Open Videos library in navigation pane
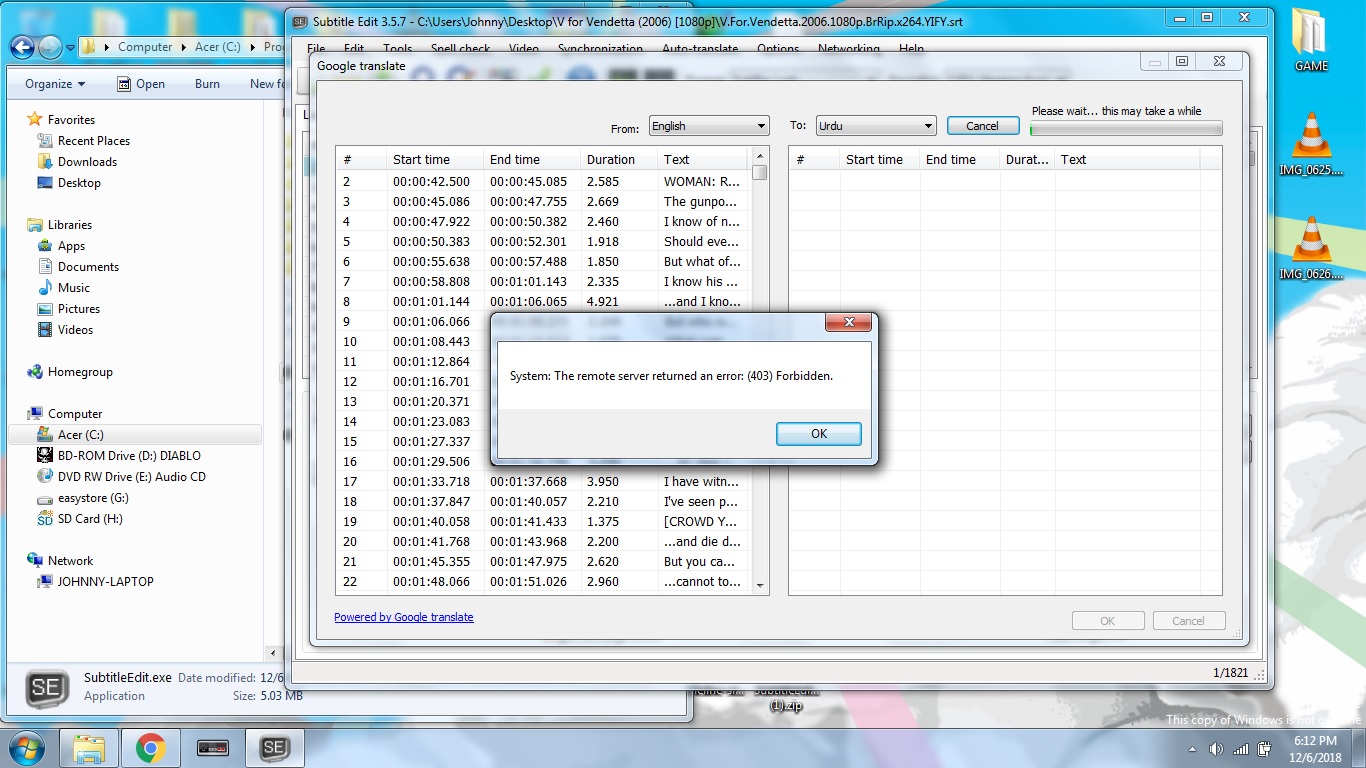Screen dimensions: 1366x768 click(x=75, y=330)
